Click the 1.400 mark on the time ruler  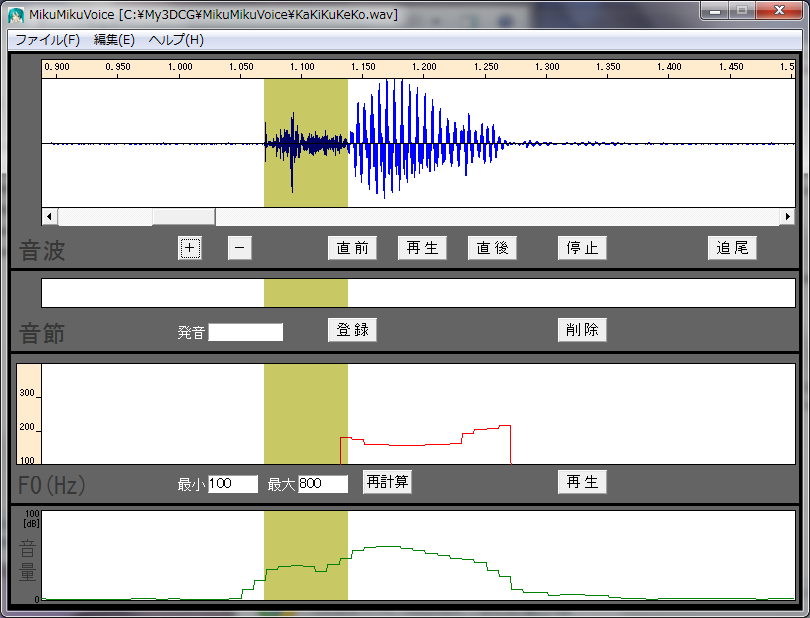[x=669, y=67]
